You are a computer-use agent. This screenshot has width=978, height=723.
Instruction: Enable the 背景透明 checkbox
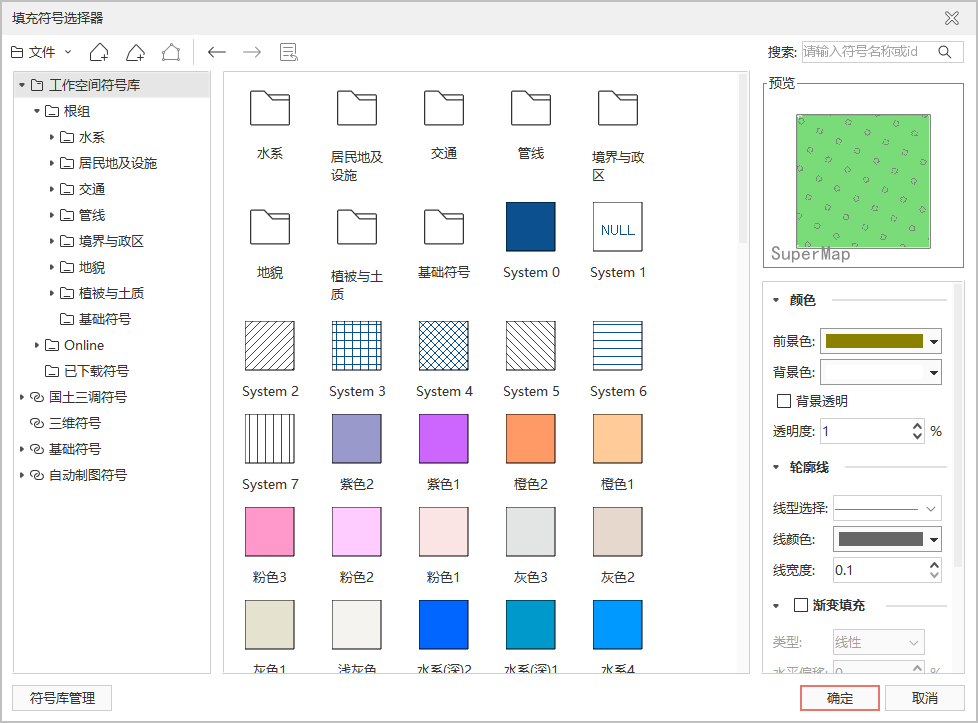[785, 401]
